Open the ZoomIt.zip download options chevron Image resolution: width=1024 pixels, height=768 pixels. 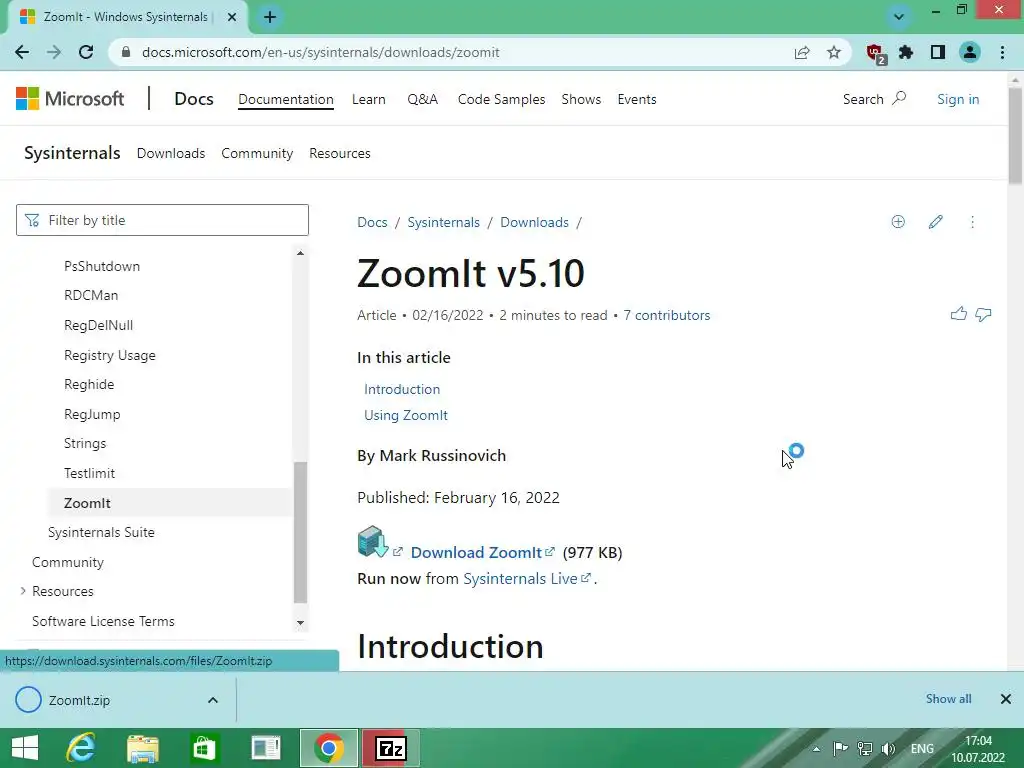(213, 700)
